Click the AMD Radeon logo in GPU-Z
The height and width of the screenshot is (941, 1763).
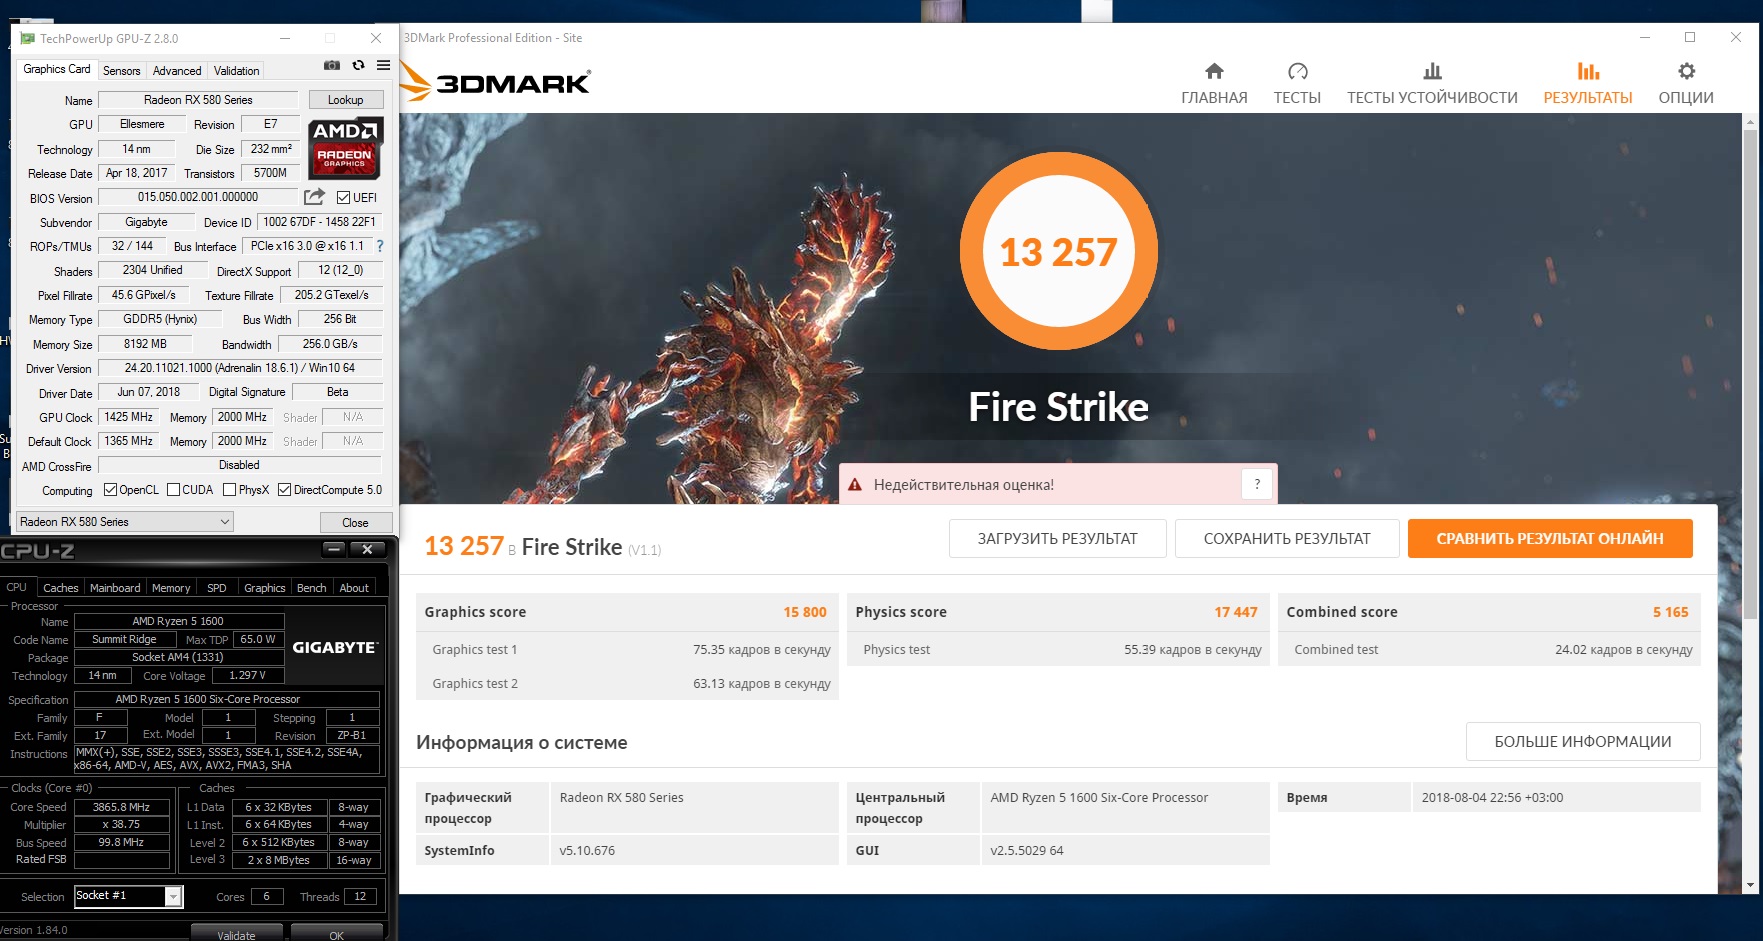(345, 149)
